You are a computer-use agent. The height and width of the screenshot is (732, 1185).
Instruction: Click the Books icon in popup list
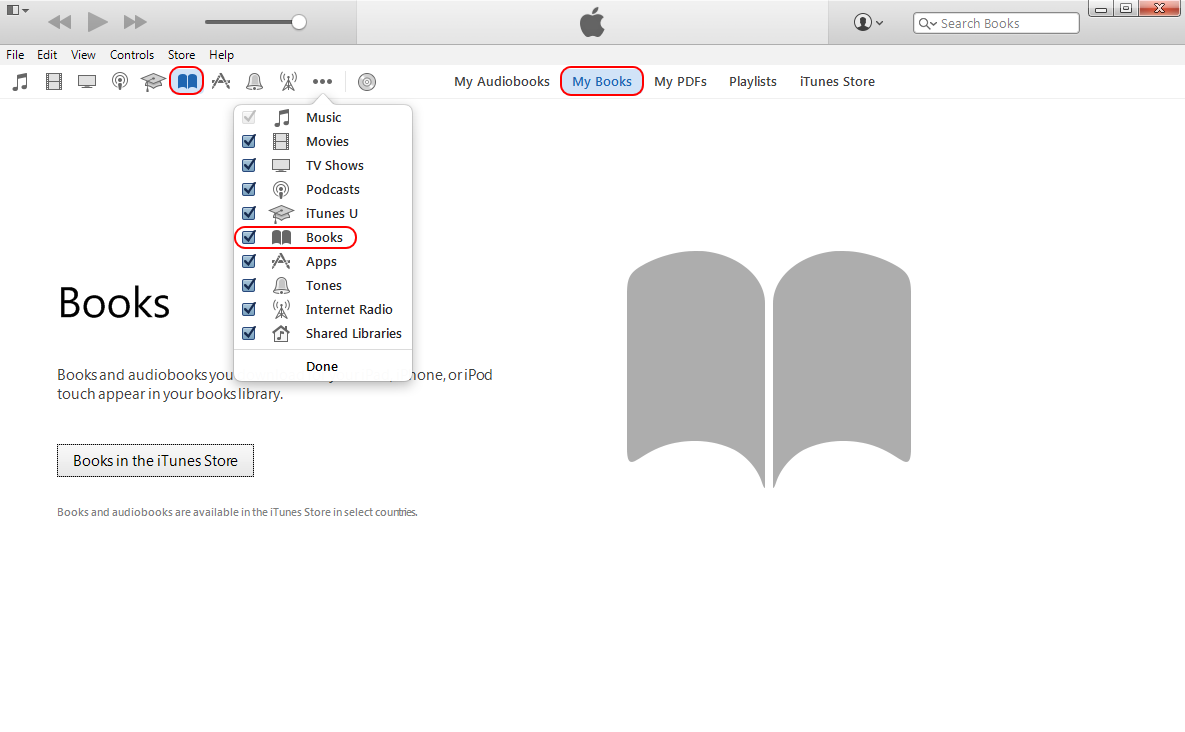(x=281, y=237)
